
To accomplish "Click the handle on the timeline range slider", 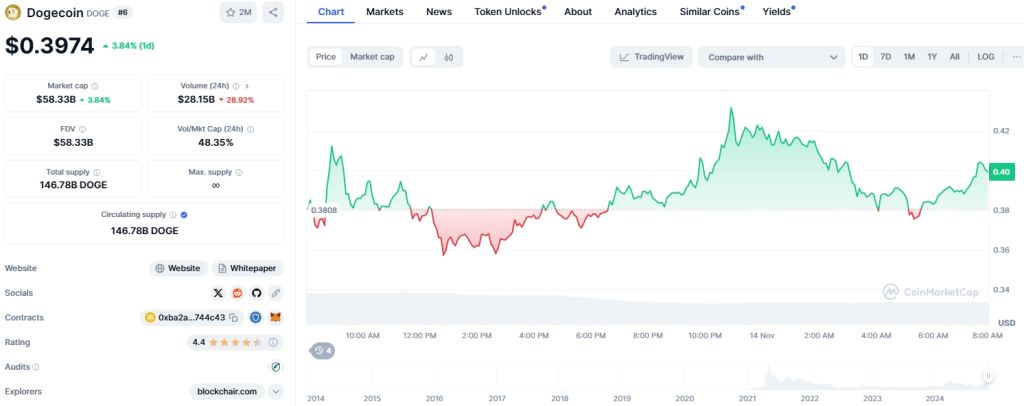I will pyautogui.click(x=987, y=376).
